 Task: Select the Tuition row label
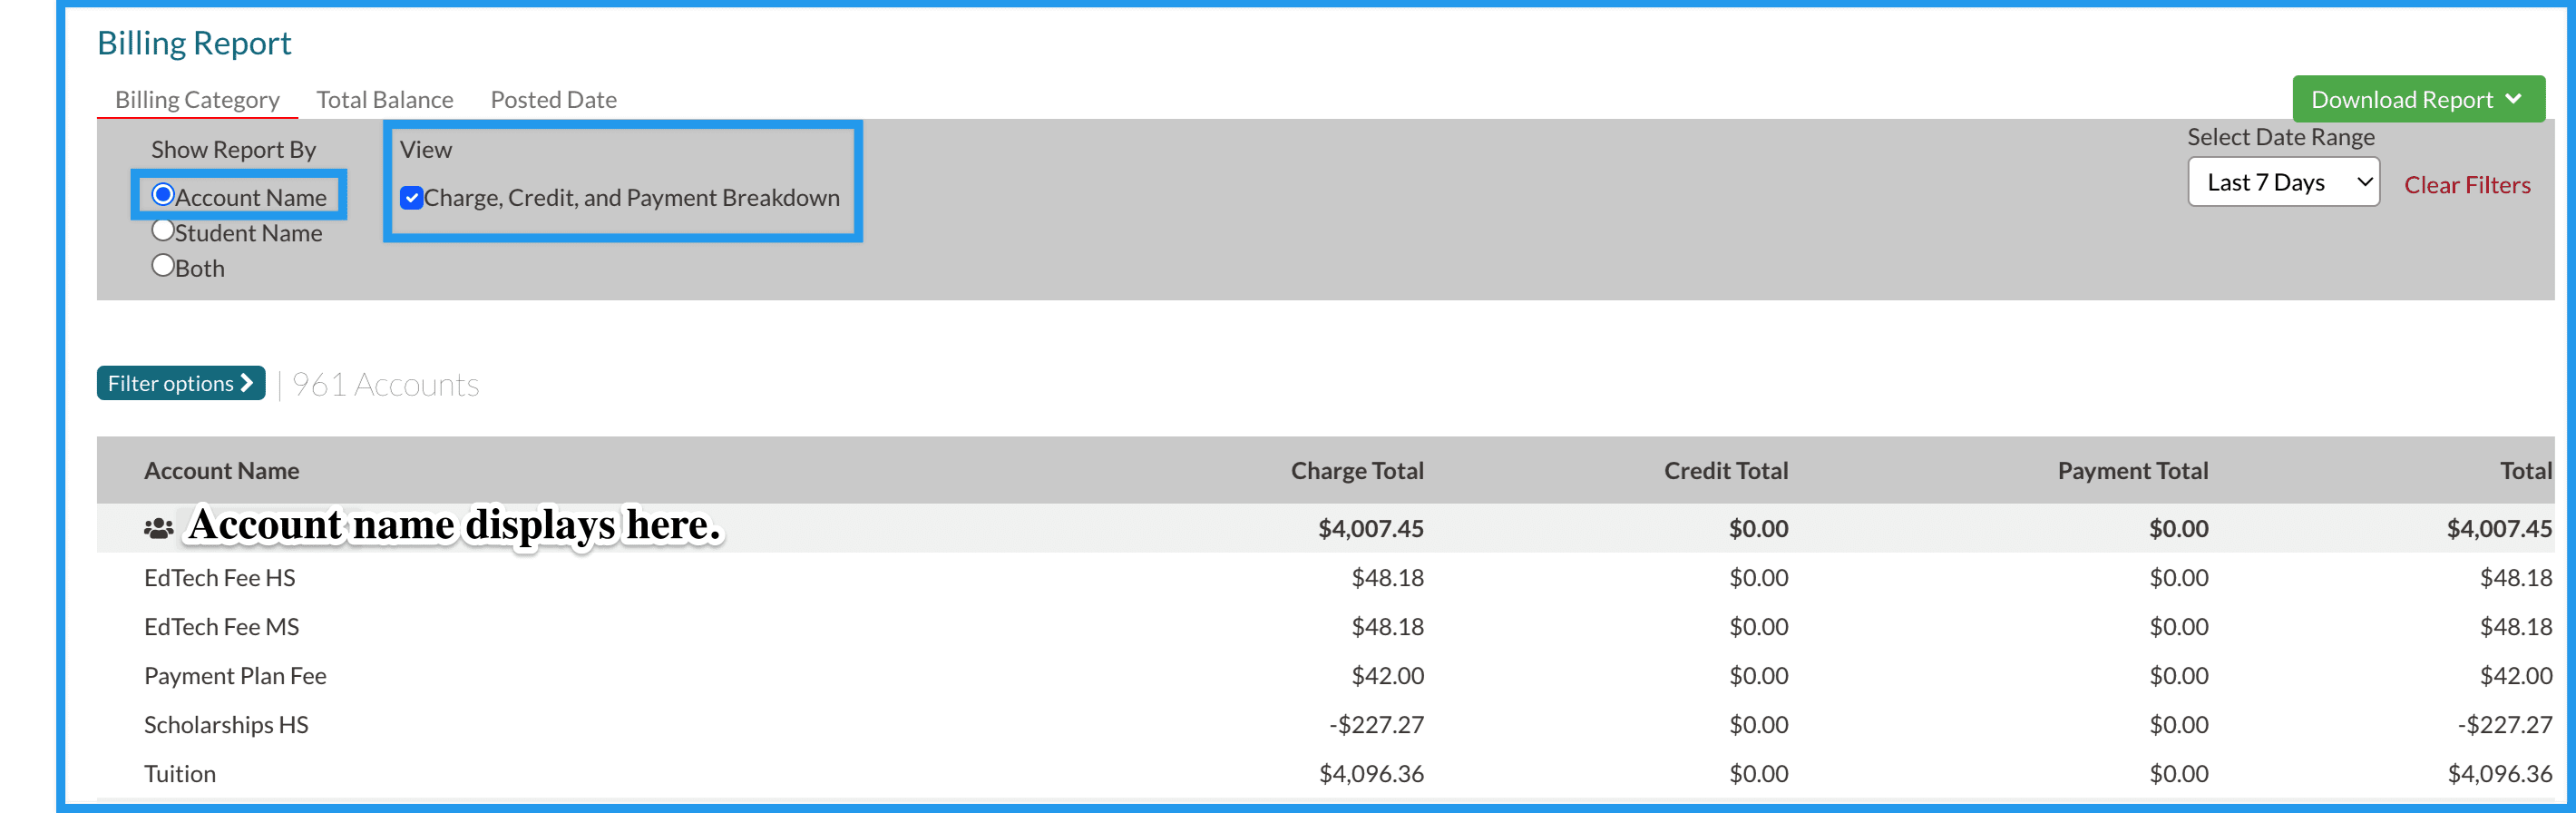pyautogui.click(x=180, y=773)
